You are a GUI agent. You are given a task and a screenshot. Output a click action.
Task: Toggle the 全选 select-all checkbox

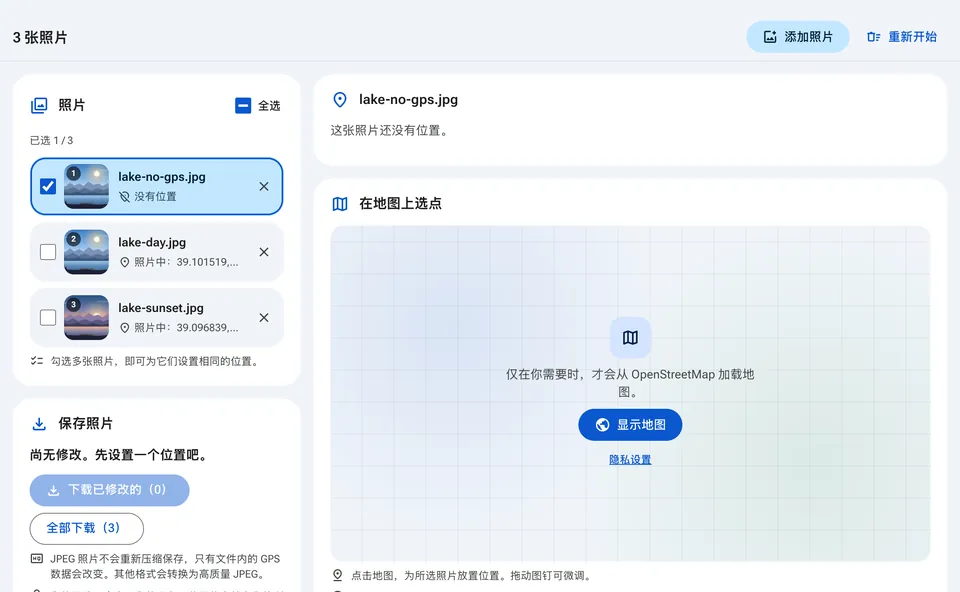(243, 106)
